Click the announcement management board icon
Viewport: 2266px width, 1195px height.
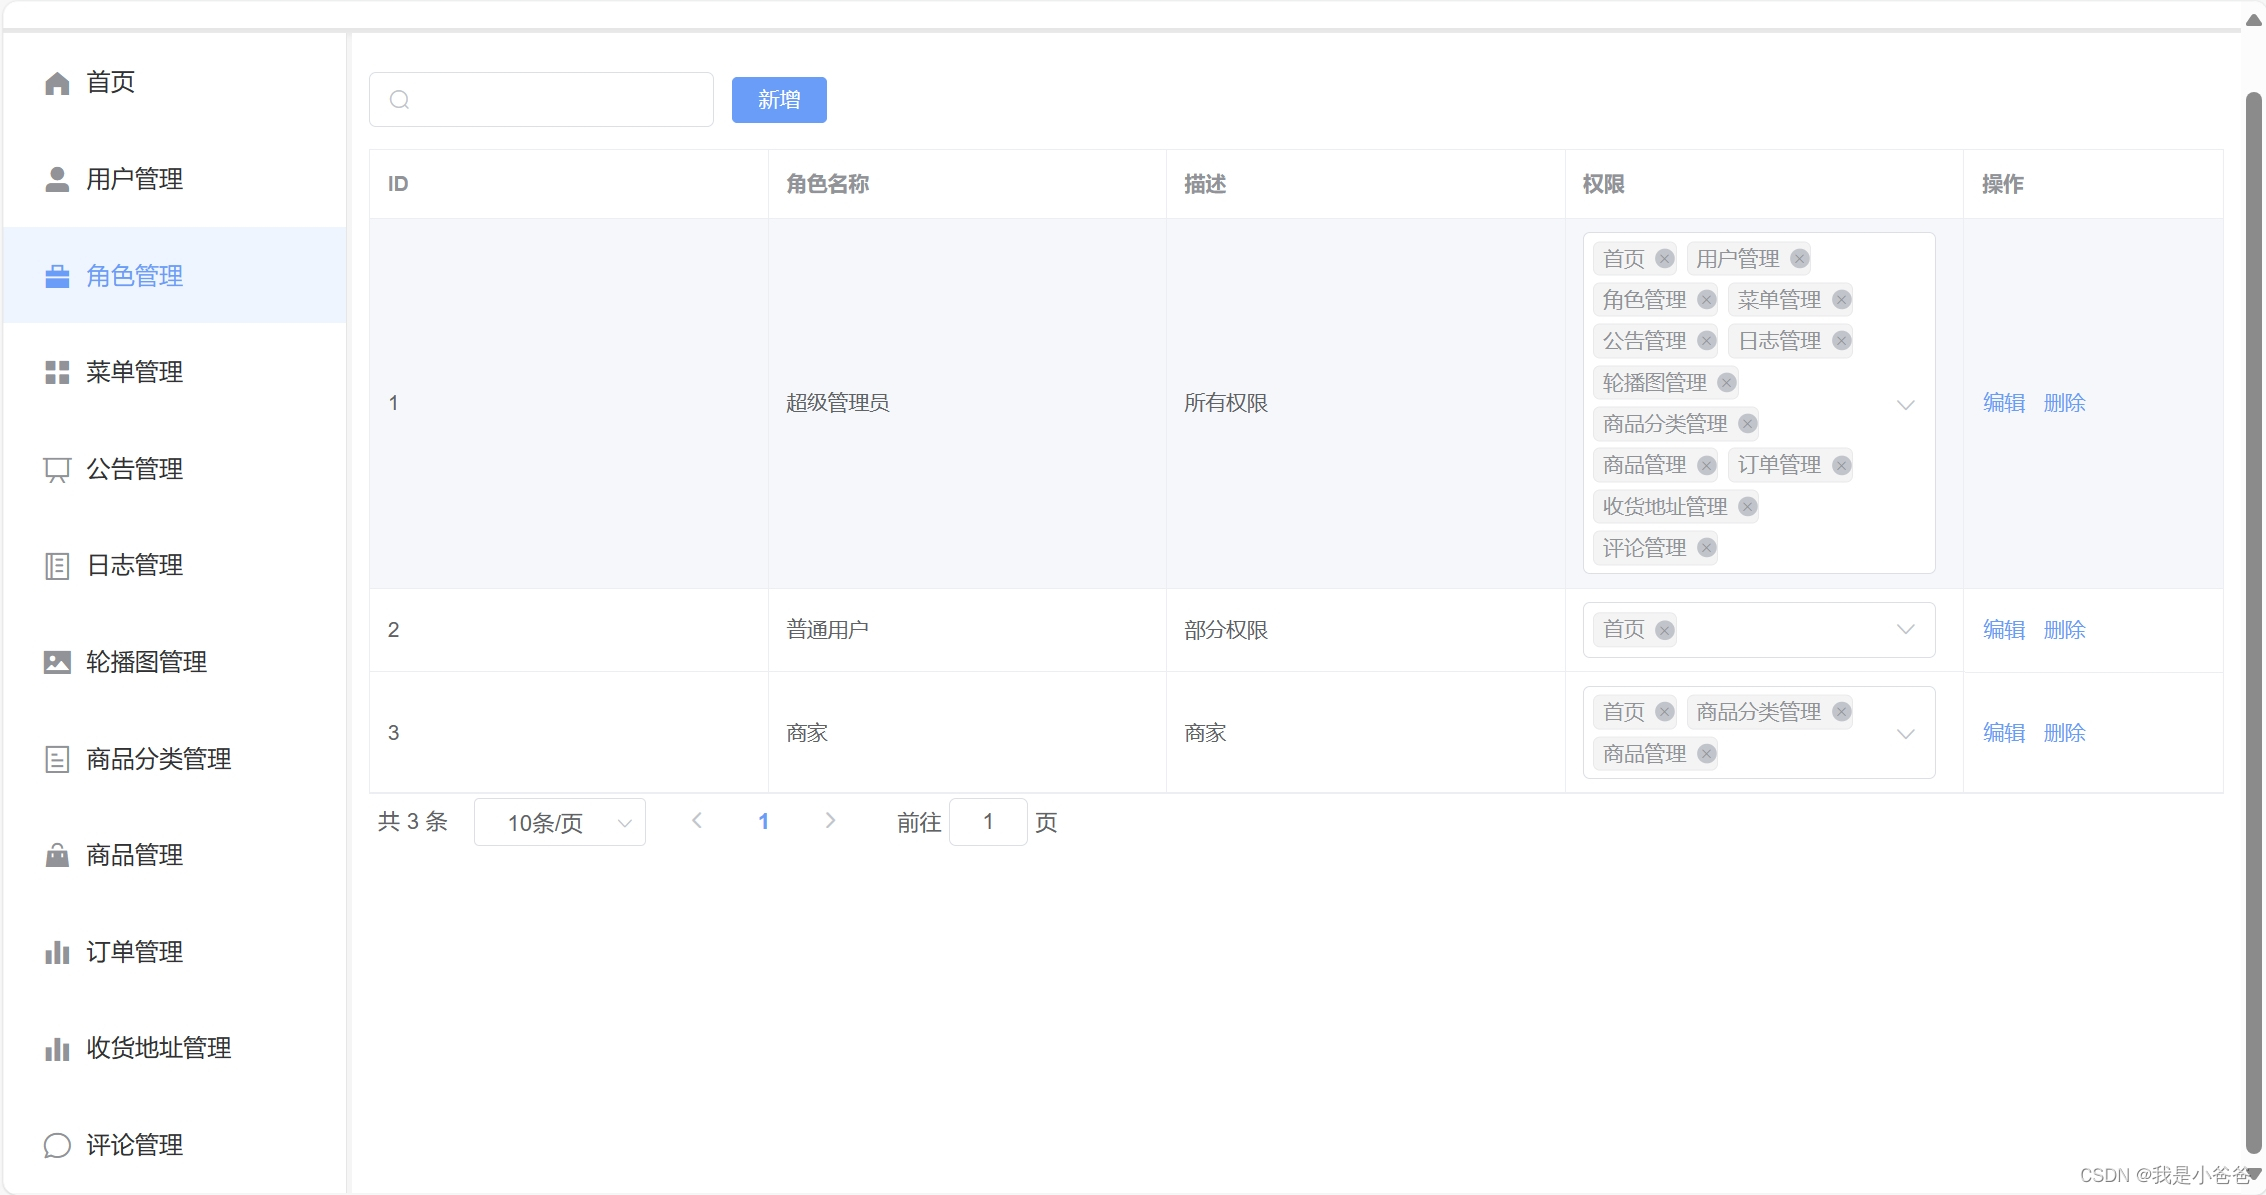[x=57, y=469]
